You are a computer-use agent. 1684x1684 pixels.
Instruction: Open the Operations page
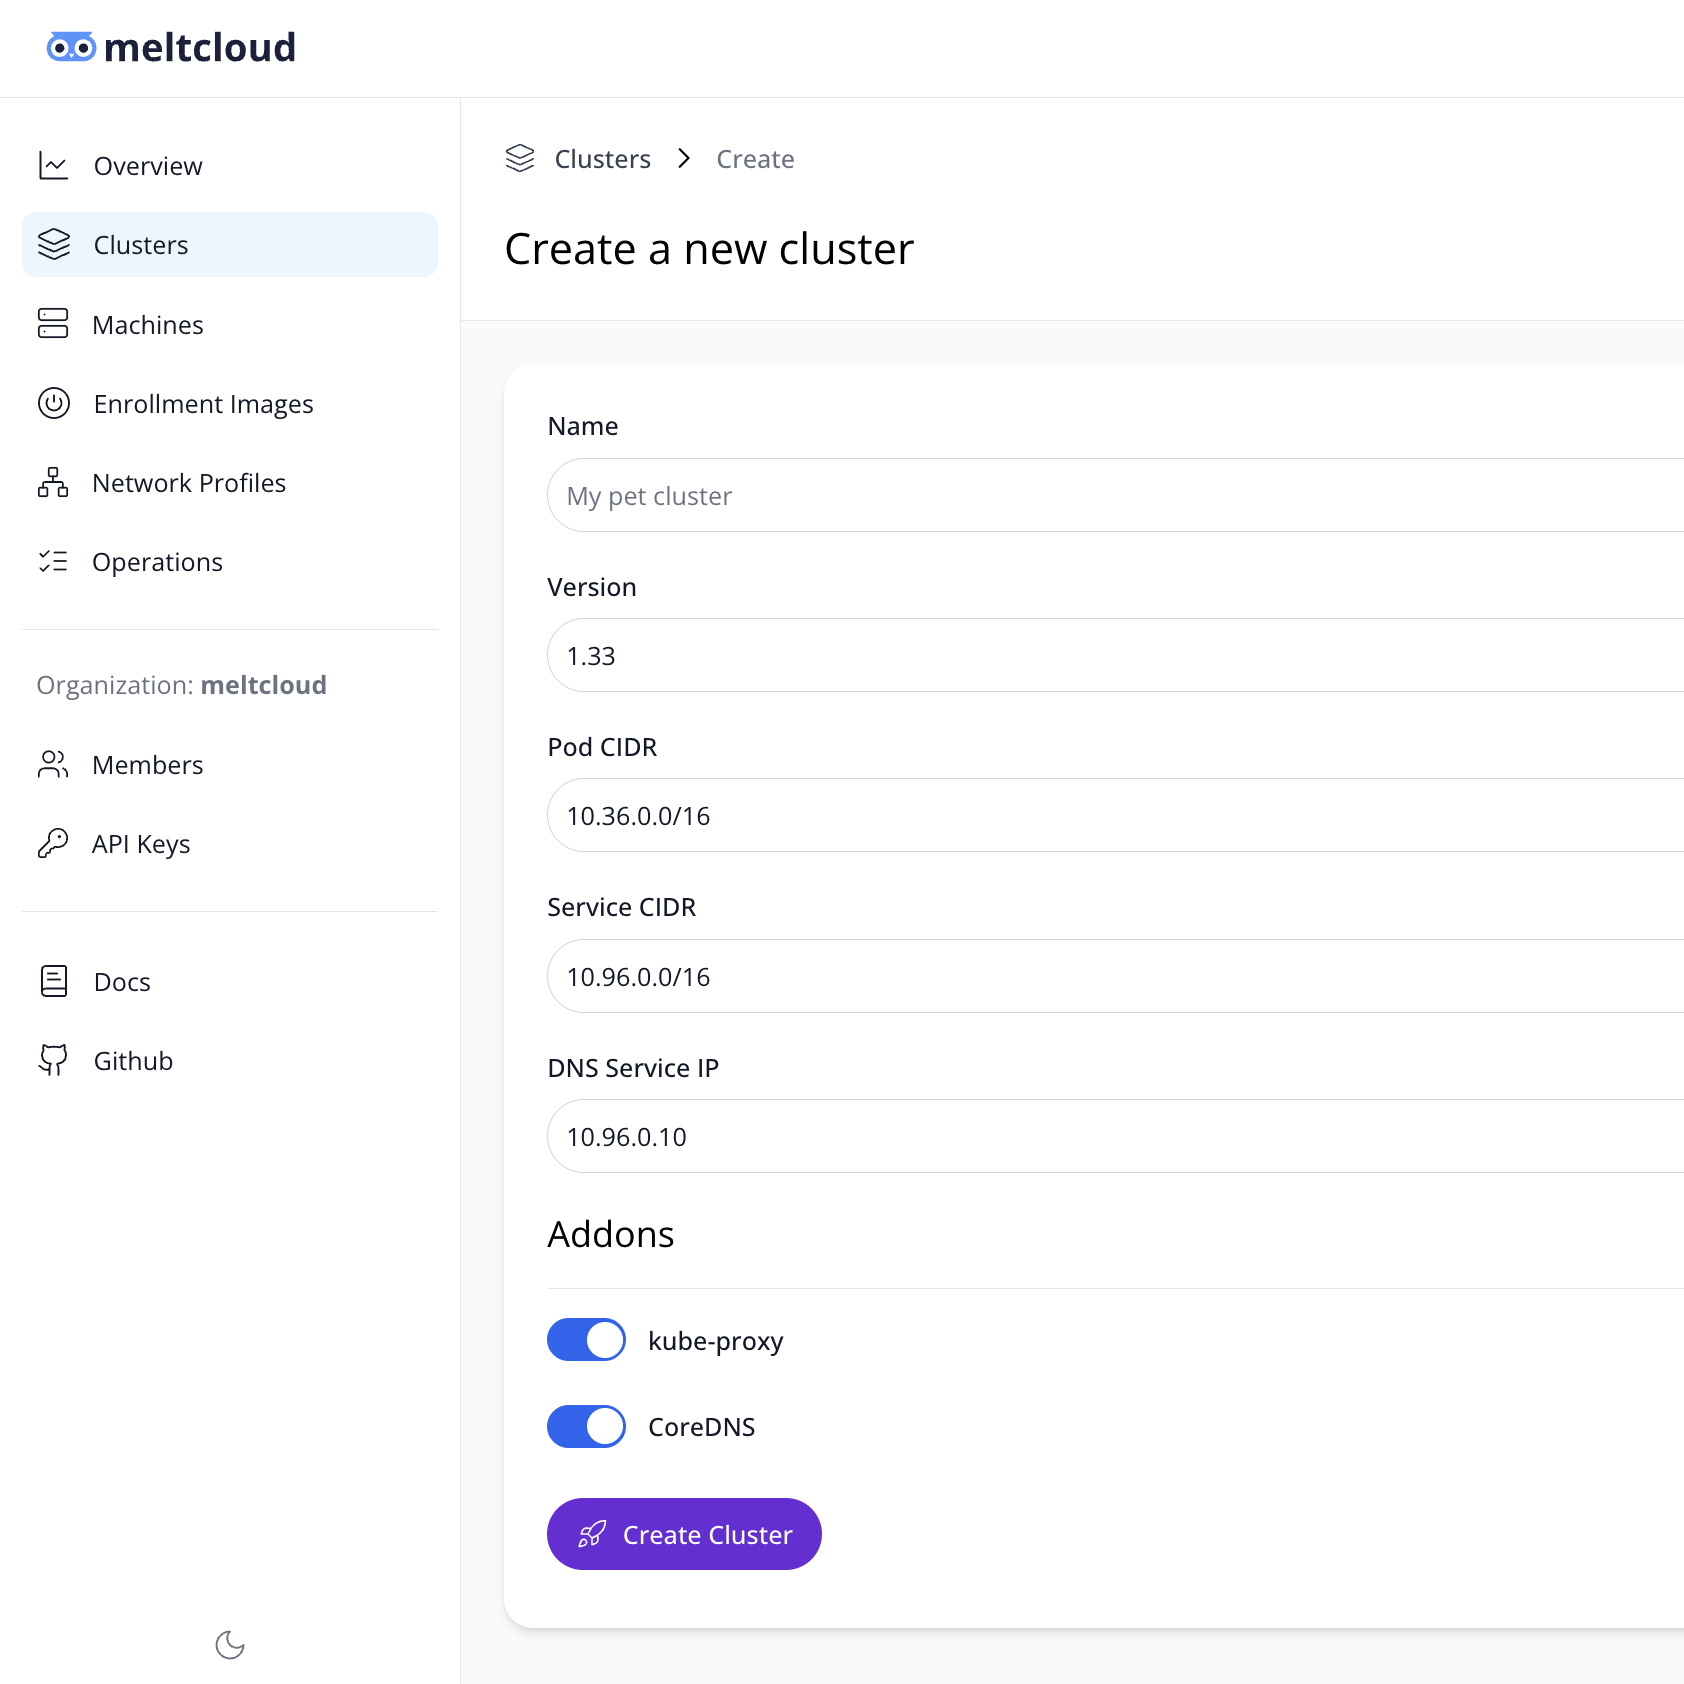[x=230, y=561]
